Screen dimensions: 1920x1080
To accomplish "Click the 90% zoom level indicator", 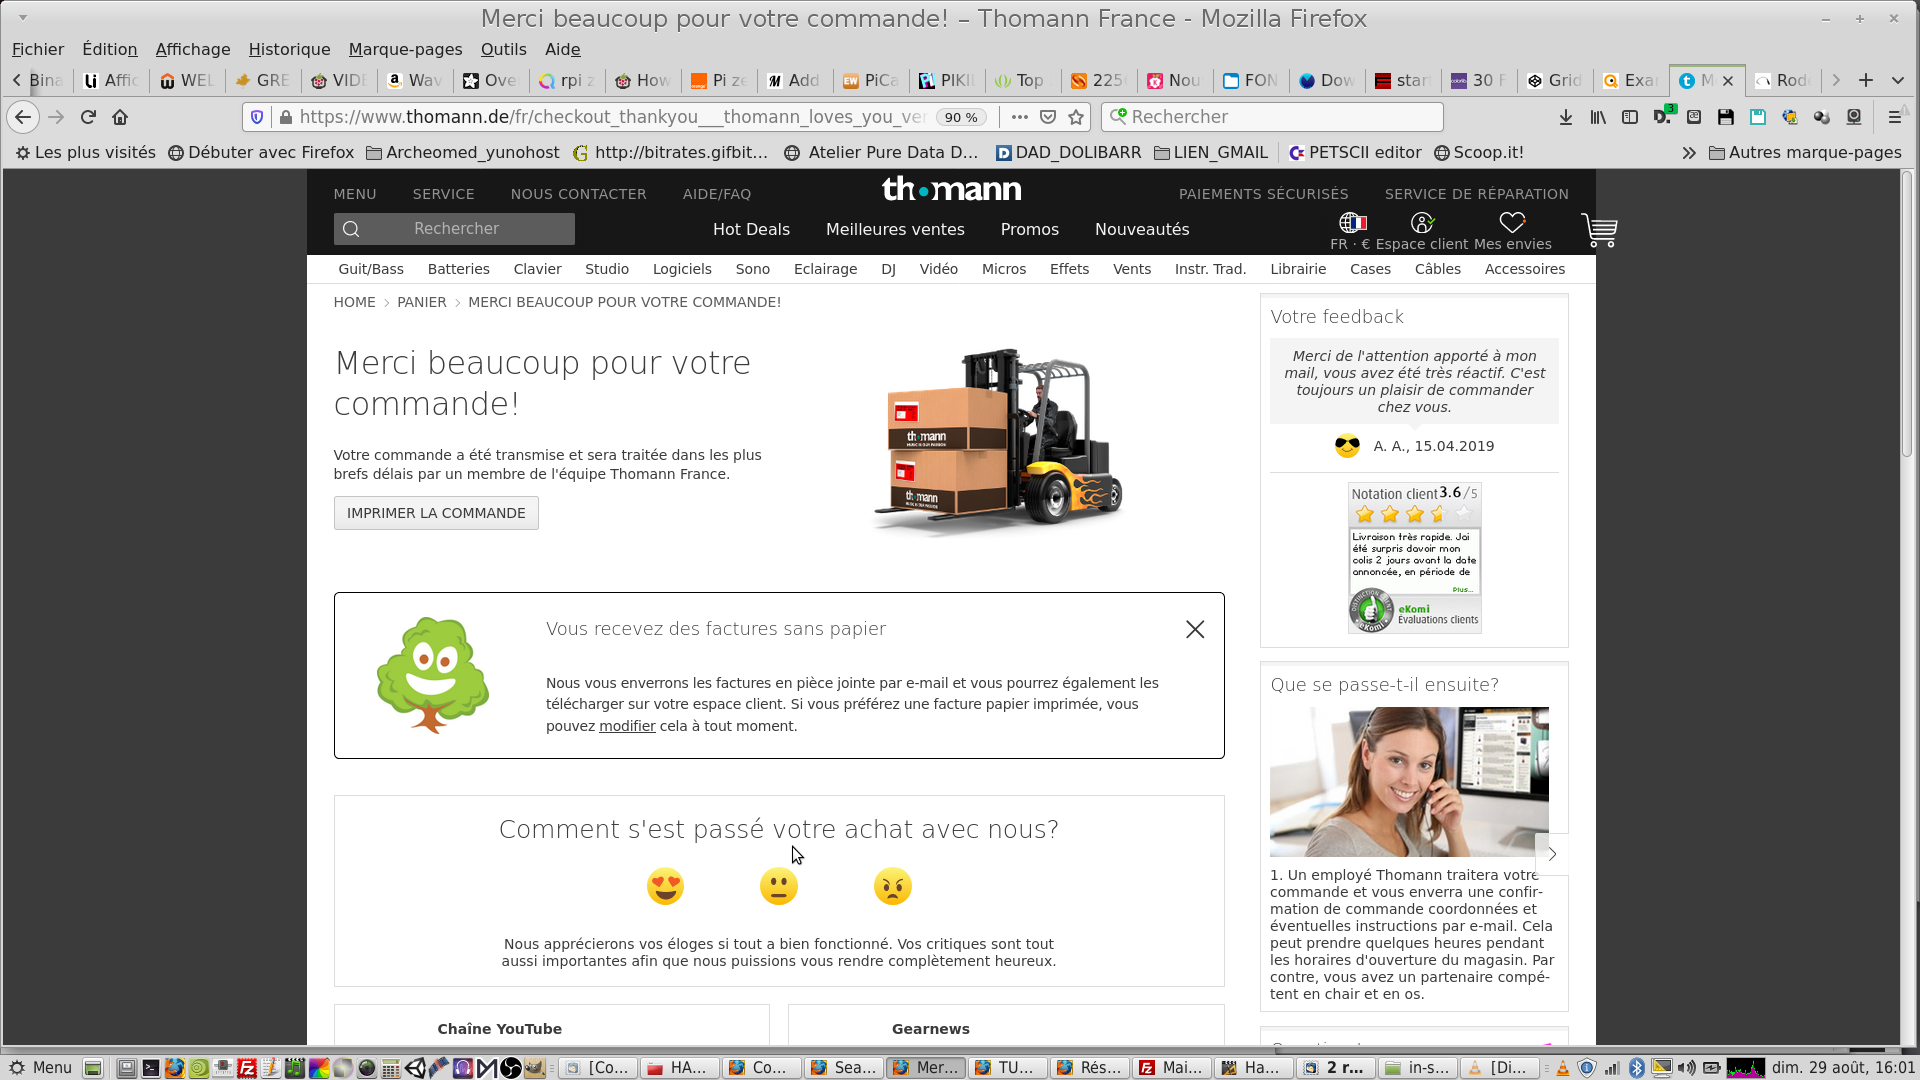I will coord(961,117).
